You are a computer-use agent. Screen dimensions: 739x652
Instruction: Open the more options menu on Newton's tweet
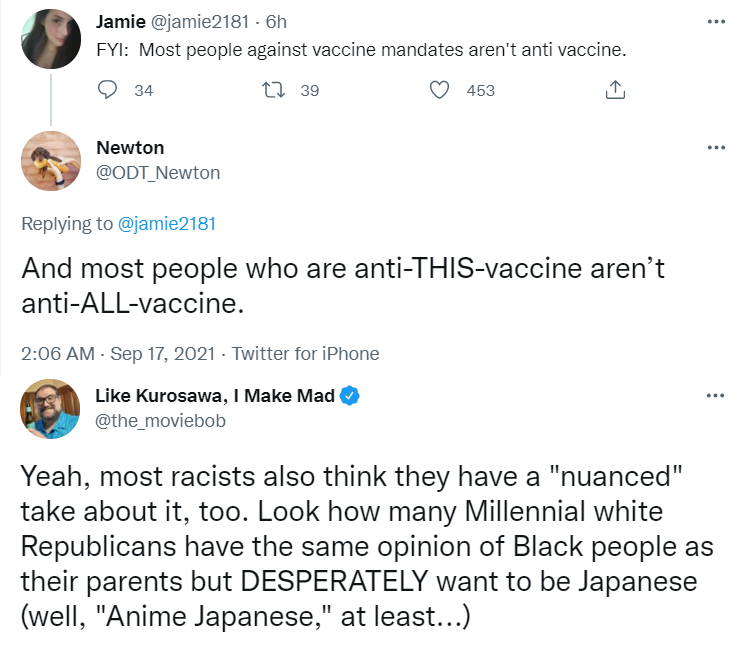(715, 147)
